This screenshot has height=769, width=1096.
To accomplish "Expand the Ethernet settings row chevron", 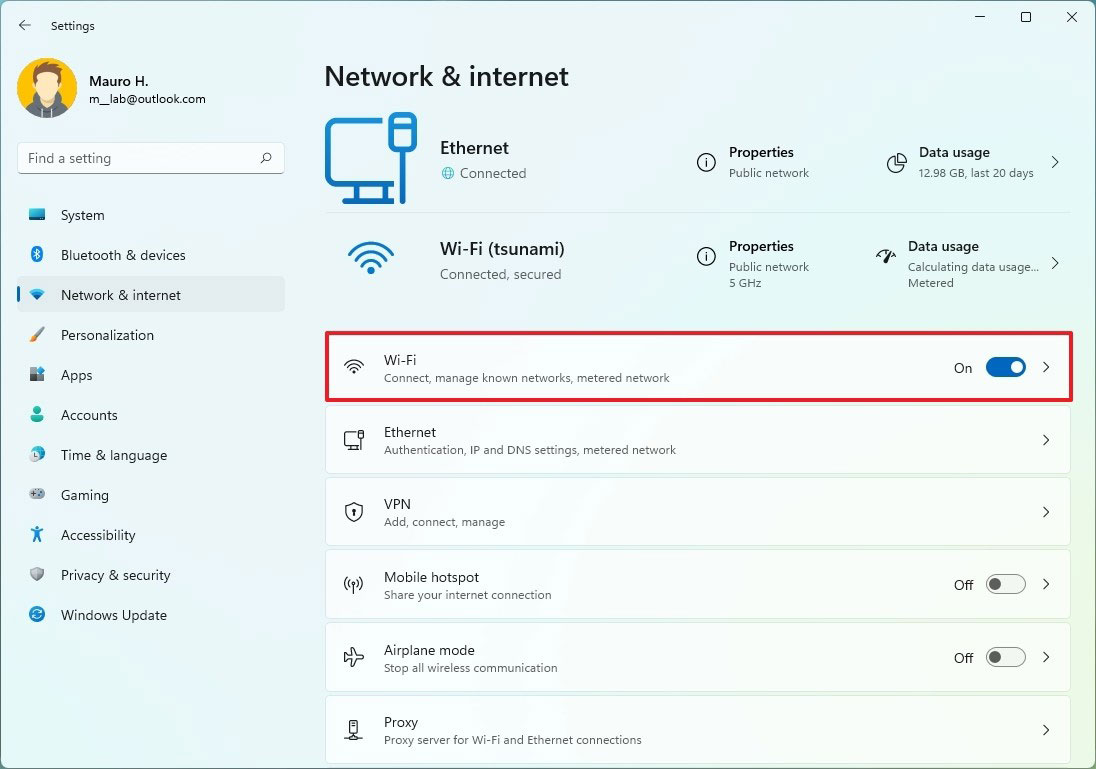I will tap(1046, 440).
